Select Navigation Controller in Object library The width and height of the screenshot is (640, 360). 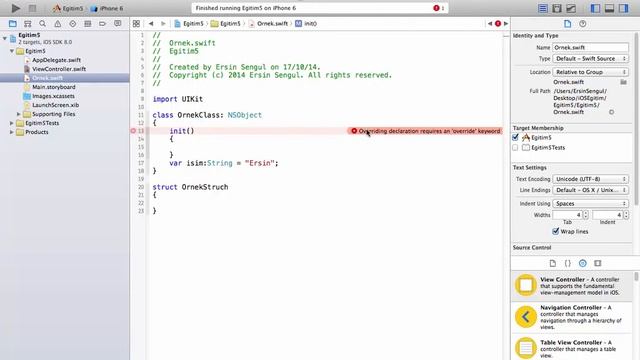571,317
